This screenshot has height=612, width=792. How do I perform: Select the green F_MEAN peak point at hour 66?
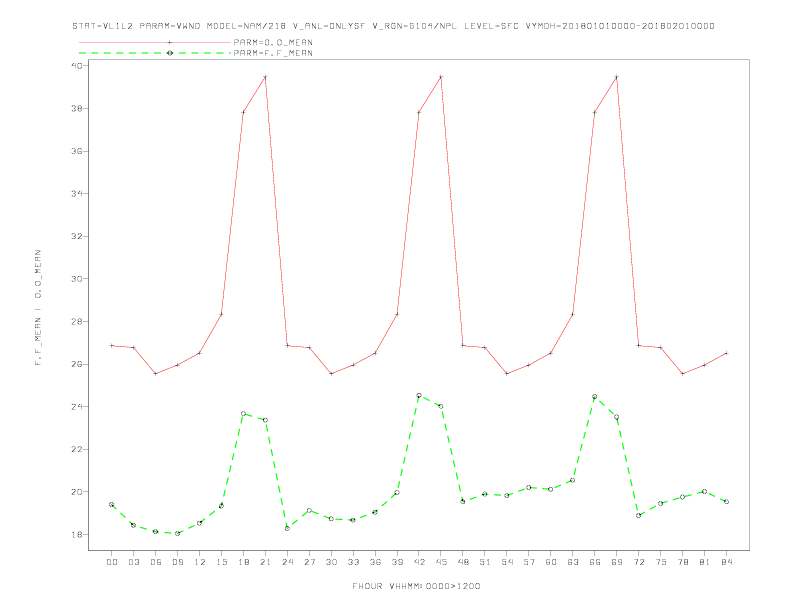tap(595, 396)
